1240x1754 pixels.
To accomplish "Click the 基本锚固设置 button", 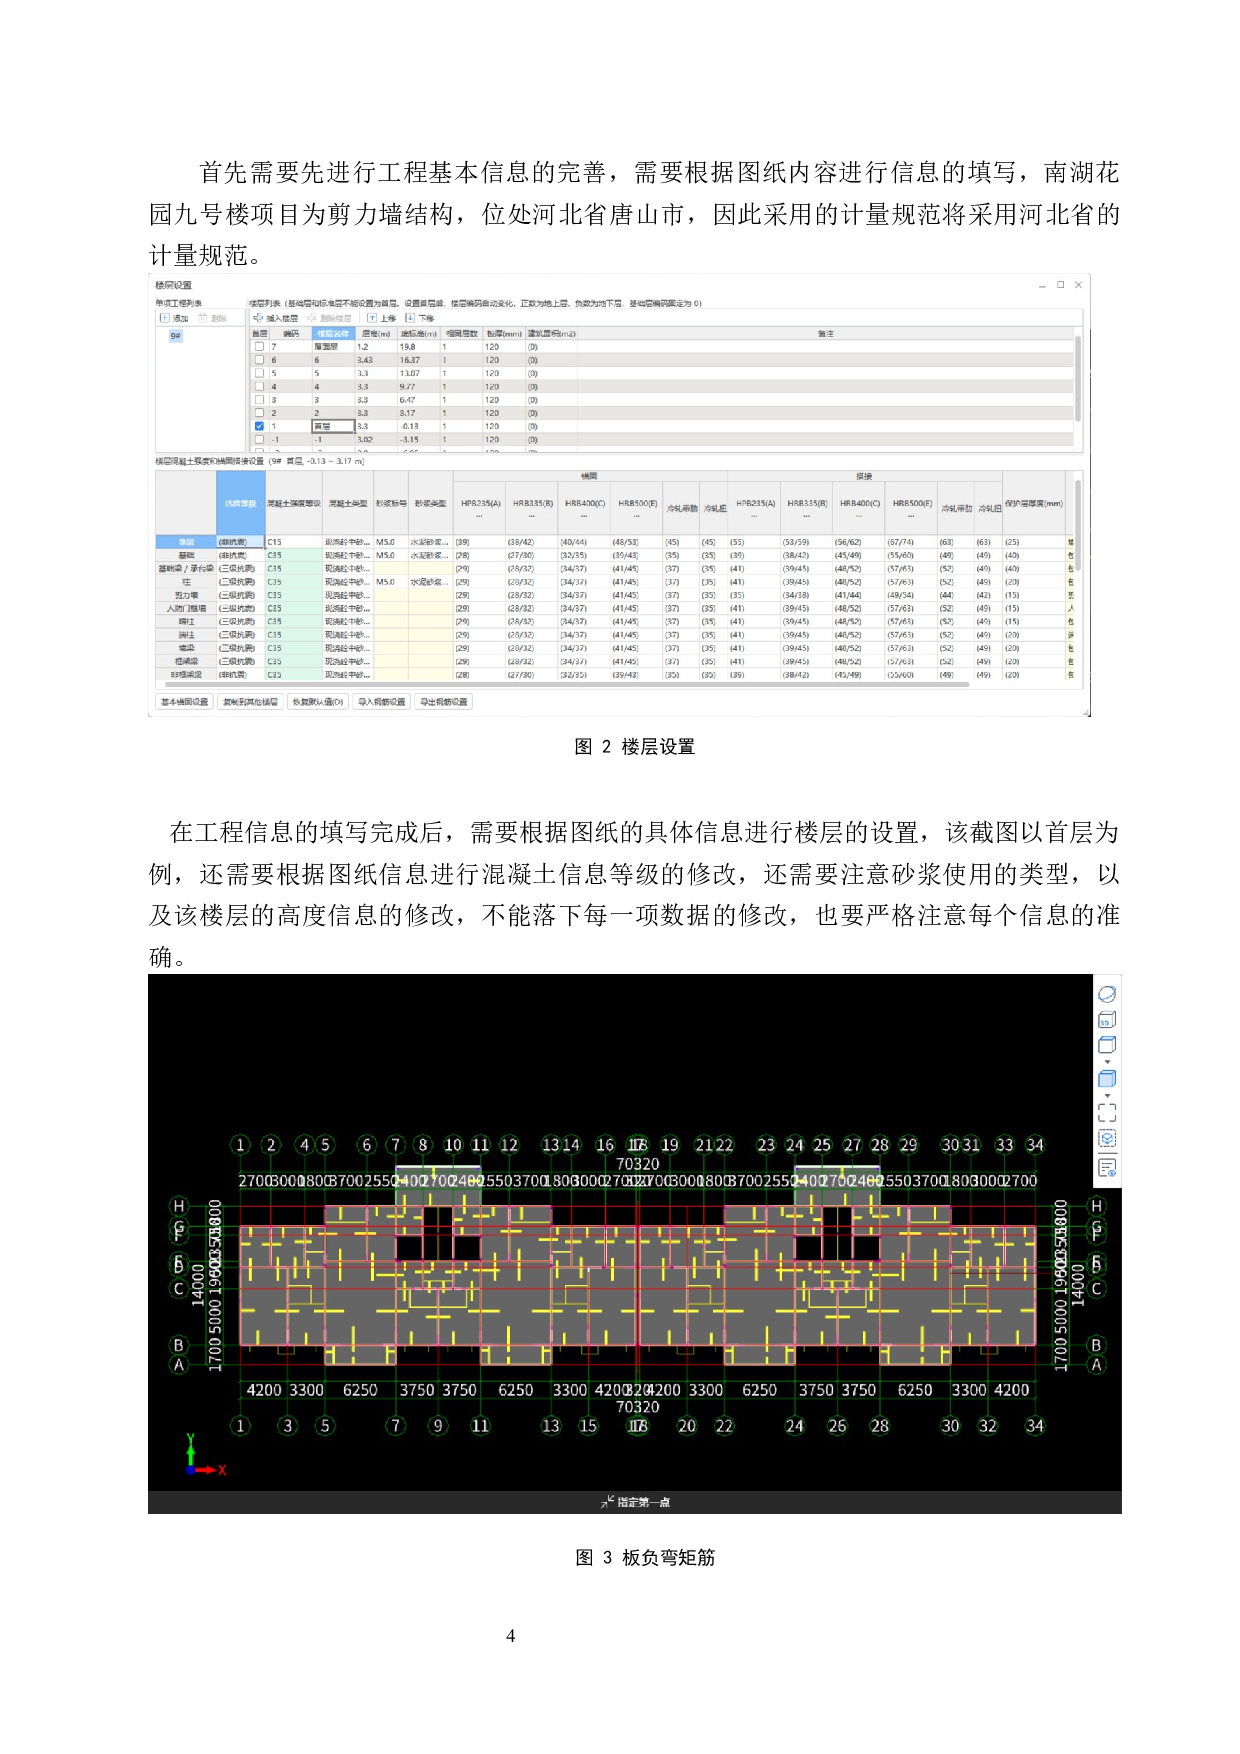I will [185, 702].
